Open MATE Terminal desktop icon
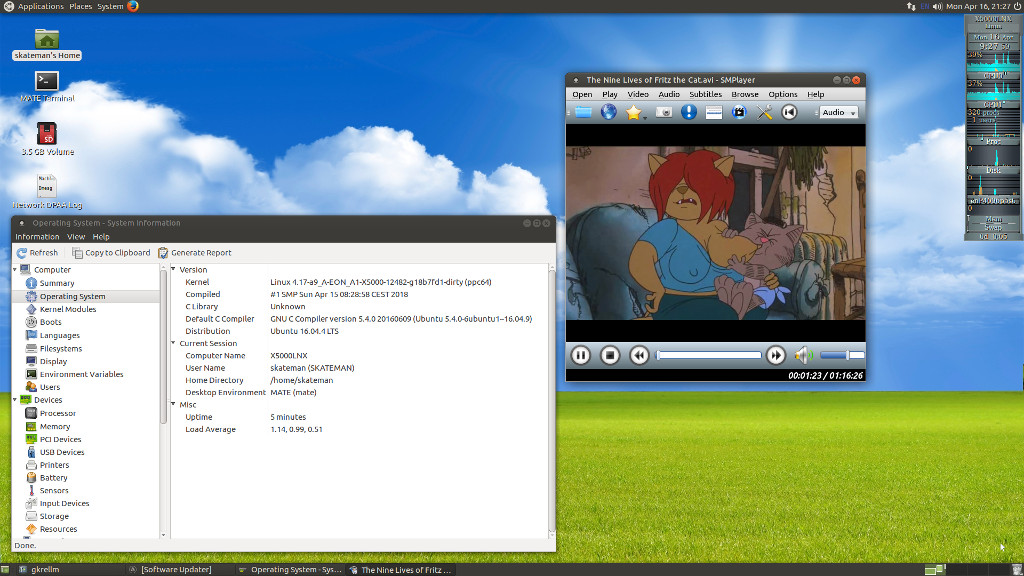The width and height of the screenshot is (1024, 576). pos(47,87)
